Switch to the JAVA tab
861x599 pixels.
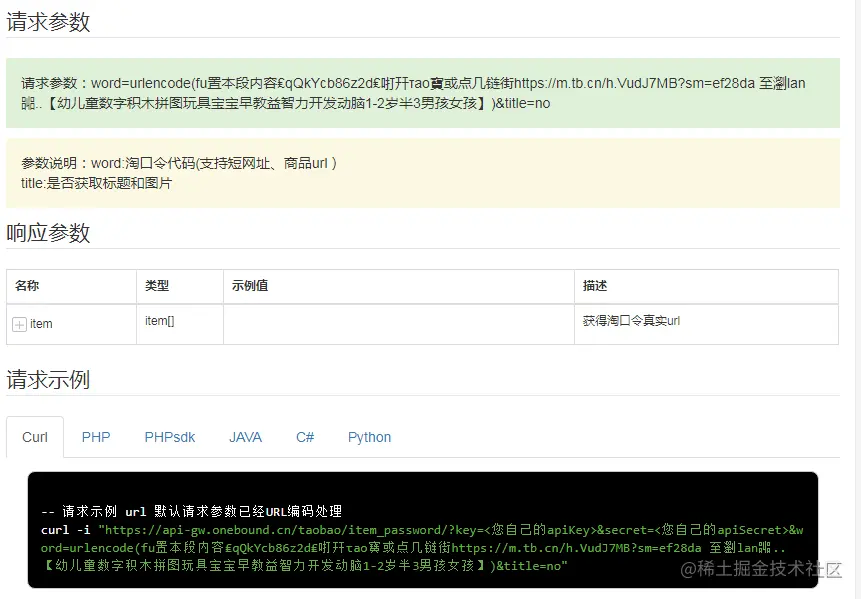pos(245,437)
